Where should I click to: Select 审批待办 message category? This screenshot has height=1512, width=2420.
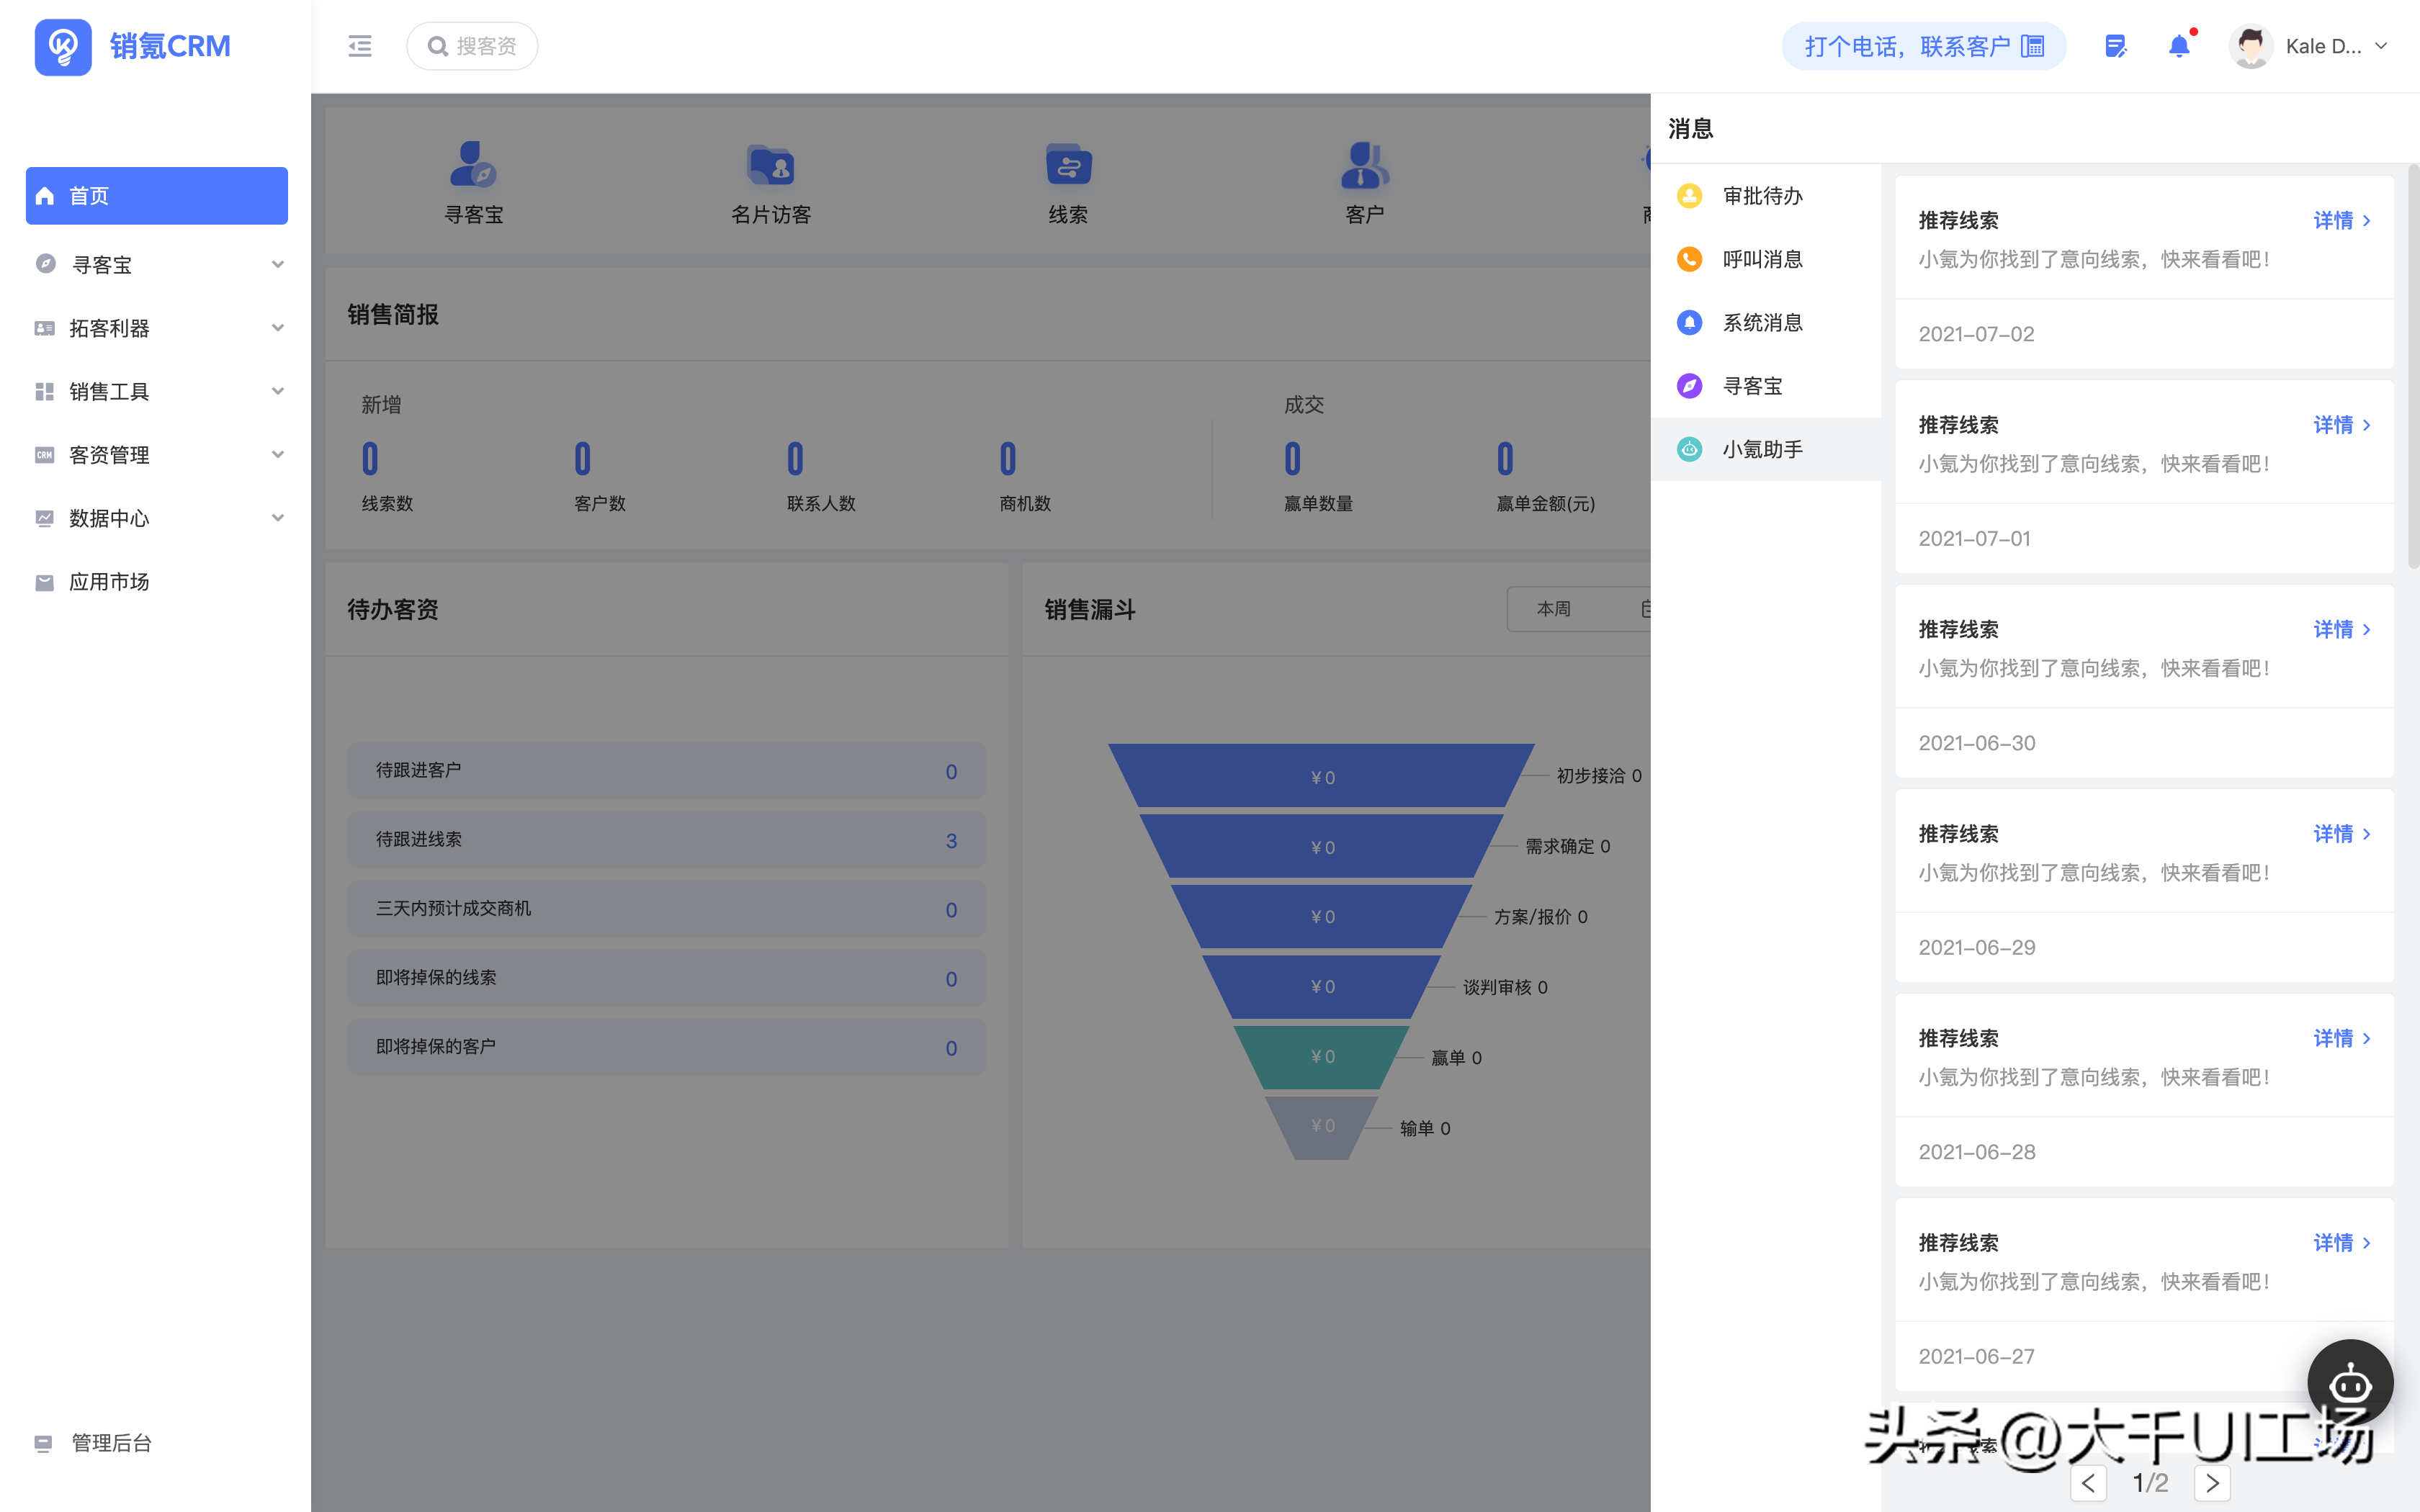click(x=1762, y=196)
